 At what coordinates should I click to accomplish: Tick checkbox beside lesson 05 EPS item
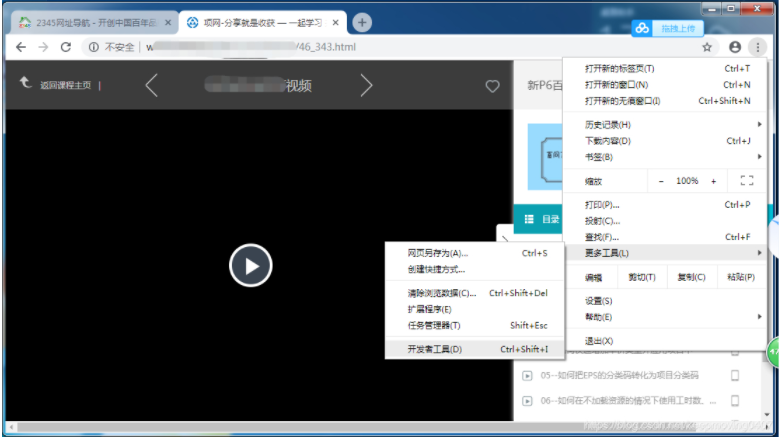(x=735, y=376)
